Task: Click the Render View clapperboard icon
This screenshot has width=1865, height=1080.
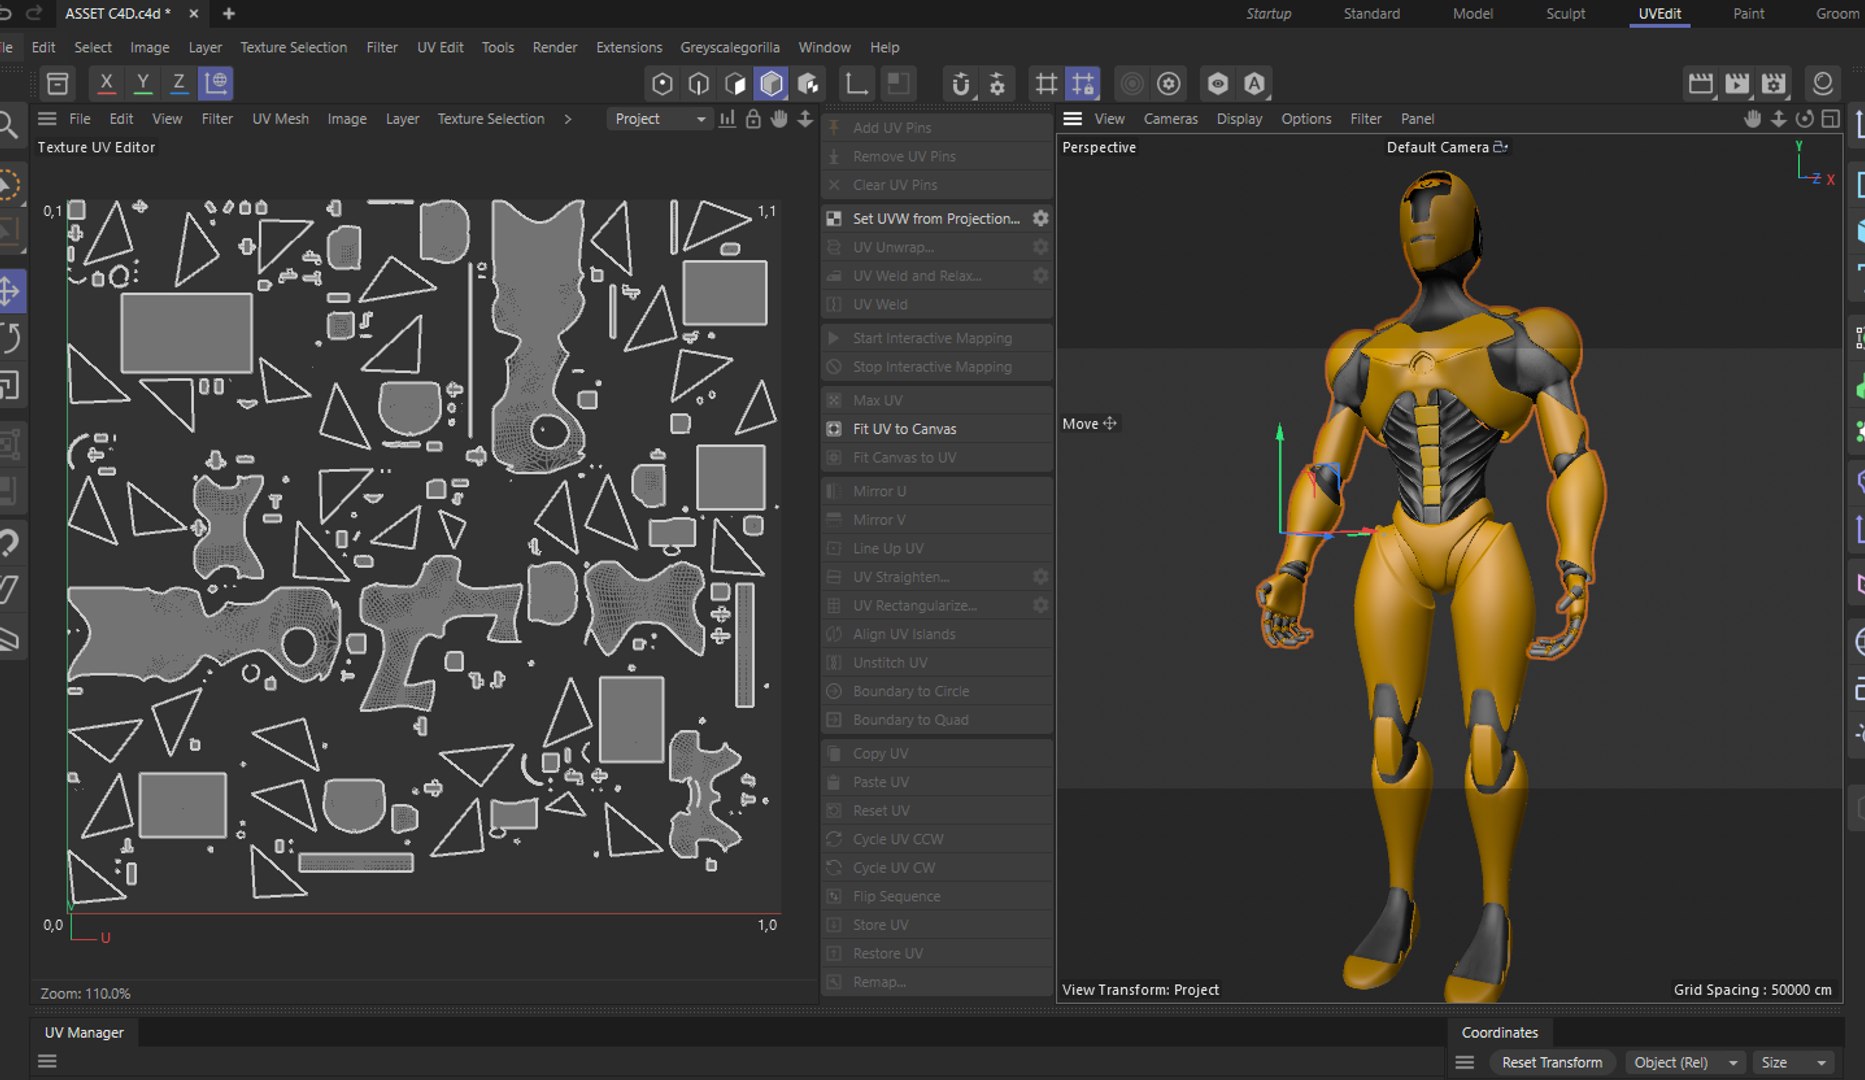Action: [1700, 83]
